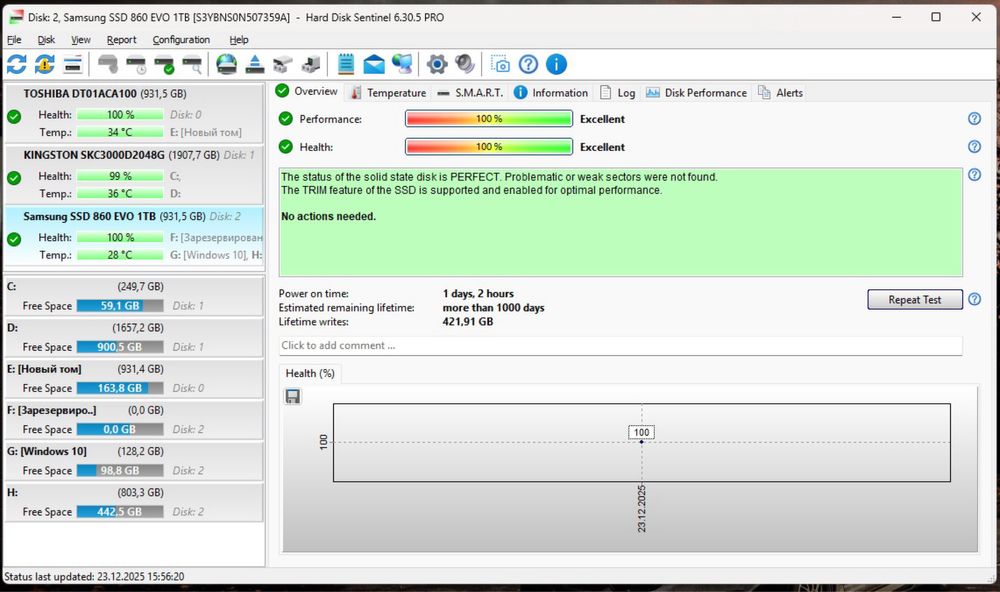Click the eject-style disk toolbar icon

[x=254, y=64]
